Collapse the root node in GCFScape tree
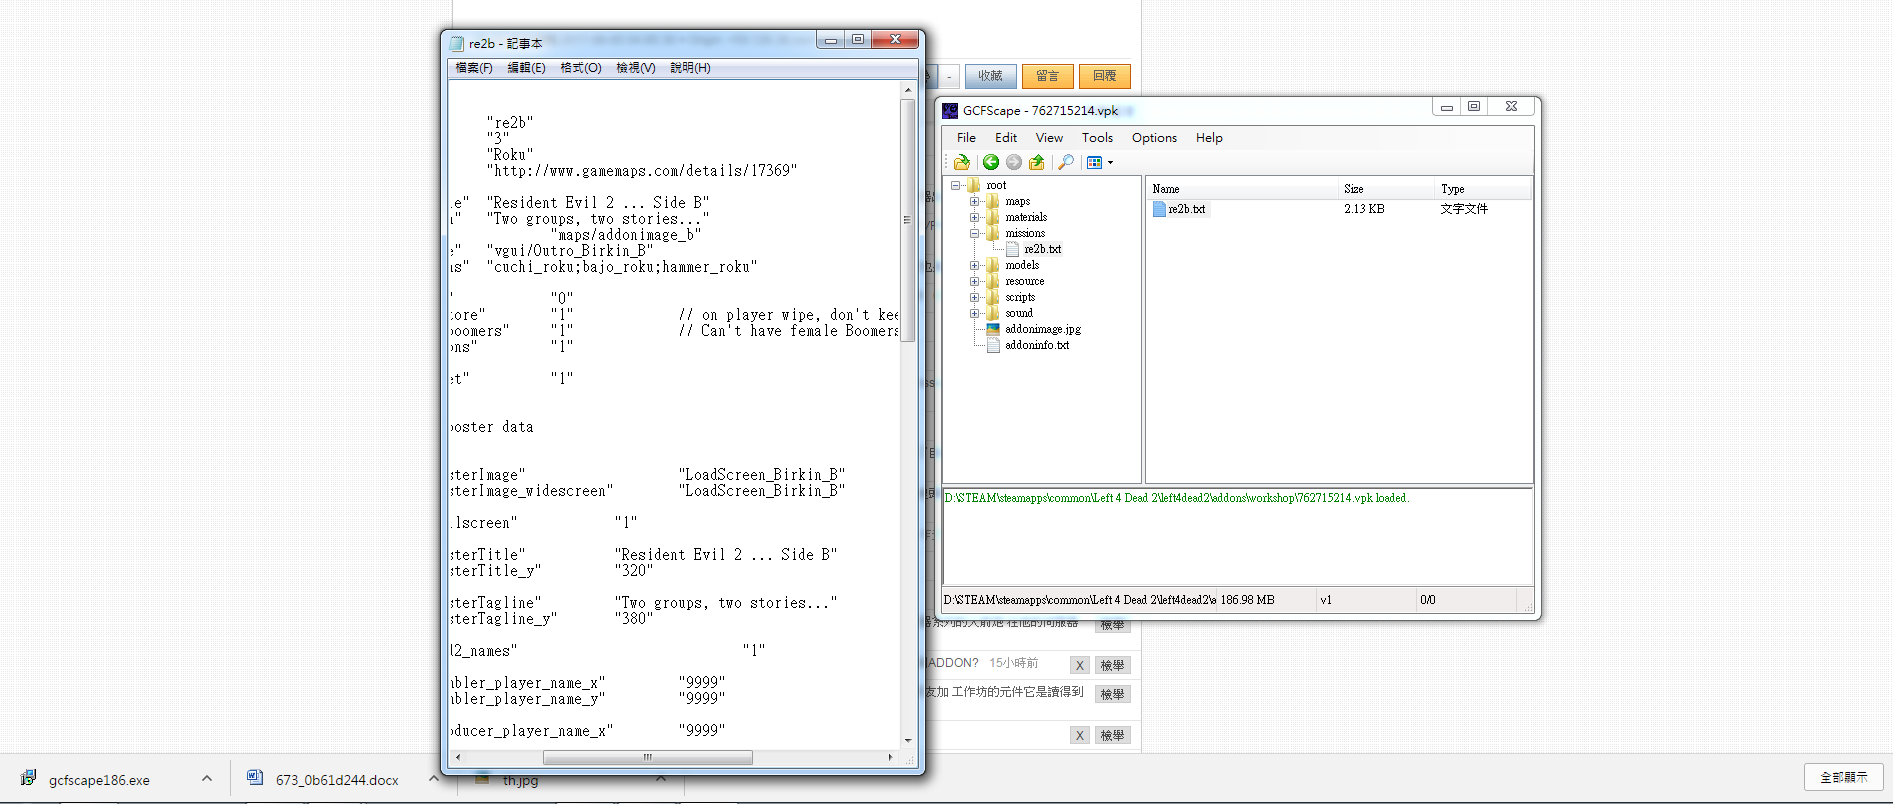 (x=955, y=185)
